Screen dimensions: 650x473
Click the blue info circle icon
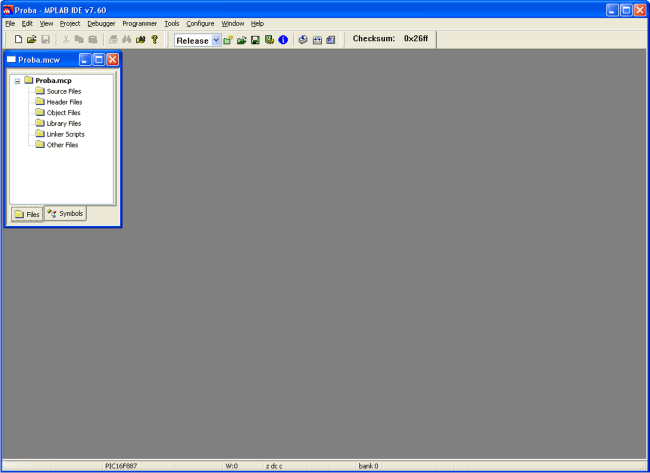[x=283, y=40]
